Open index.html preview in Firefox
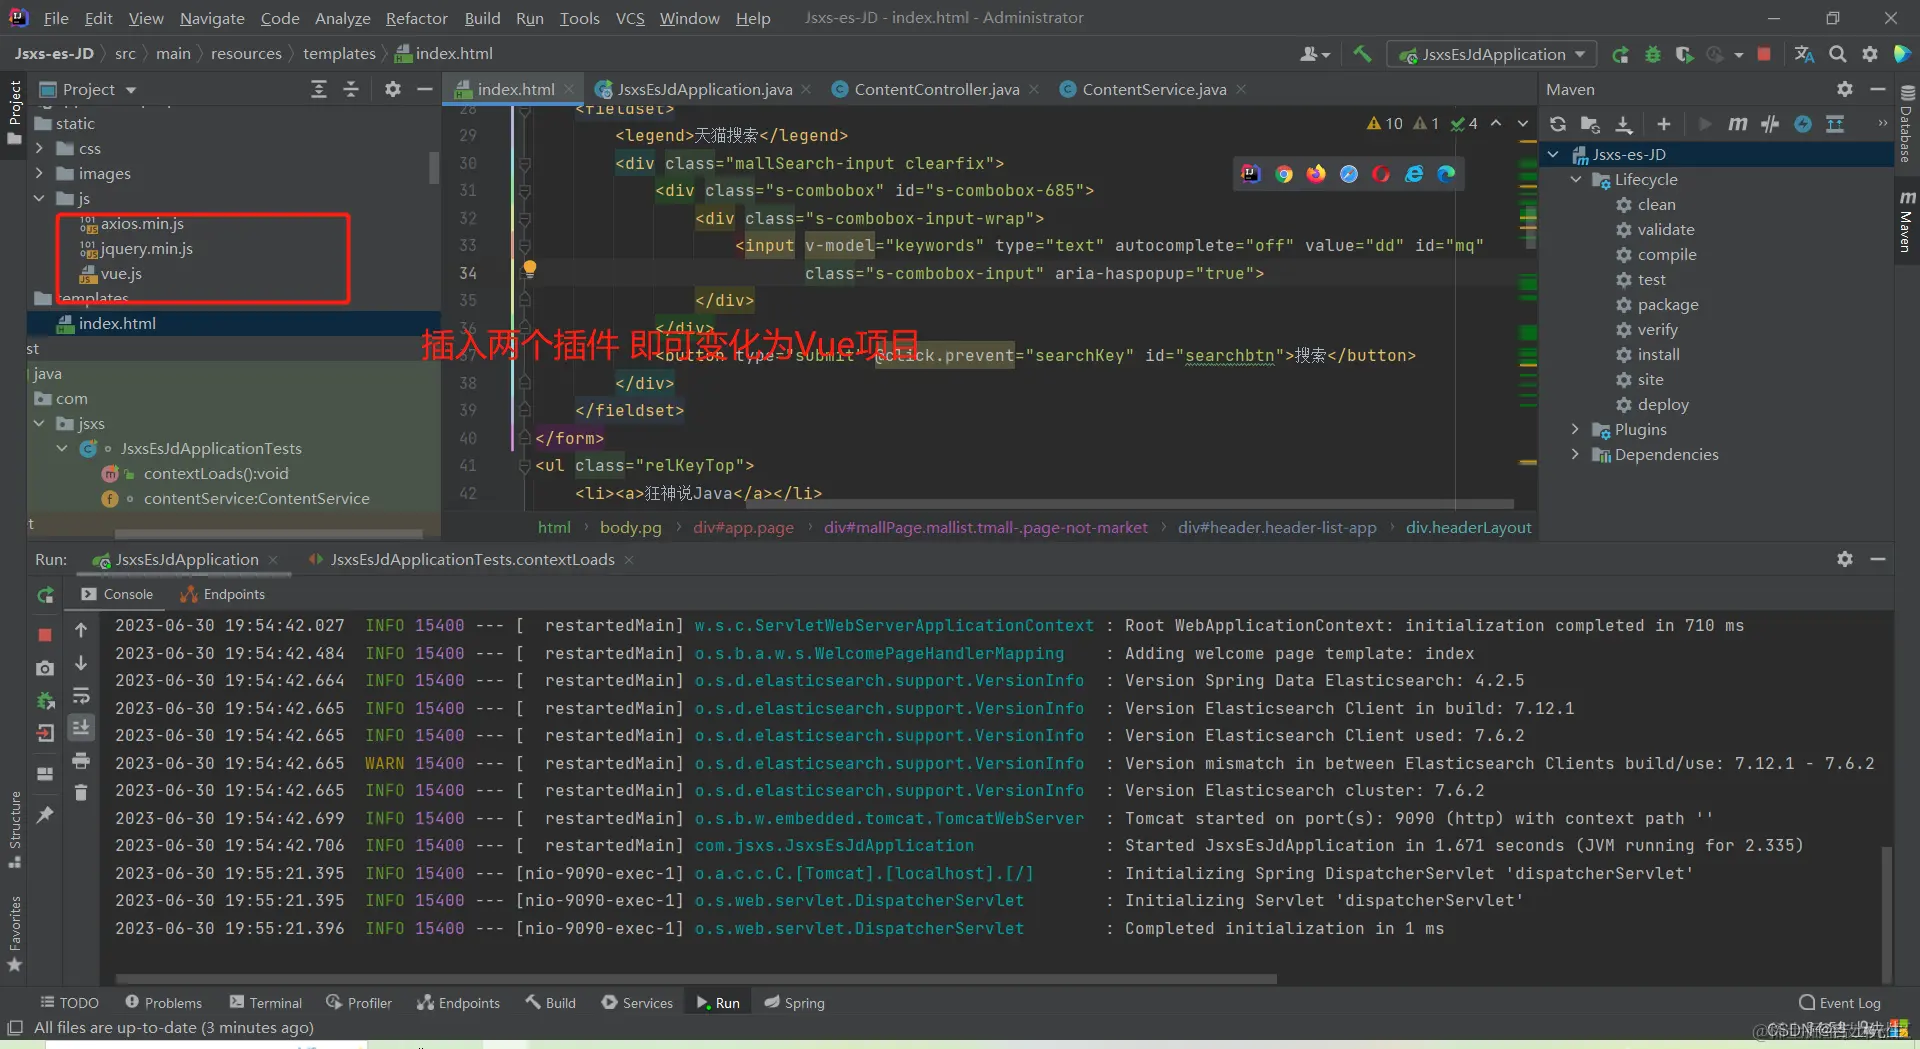 pyautogui.click(x=1316, y=174)
